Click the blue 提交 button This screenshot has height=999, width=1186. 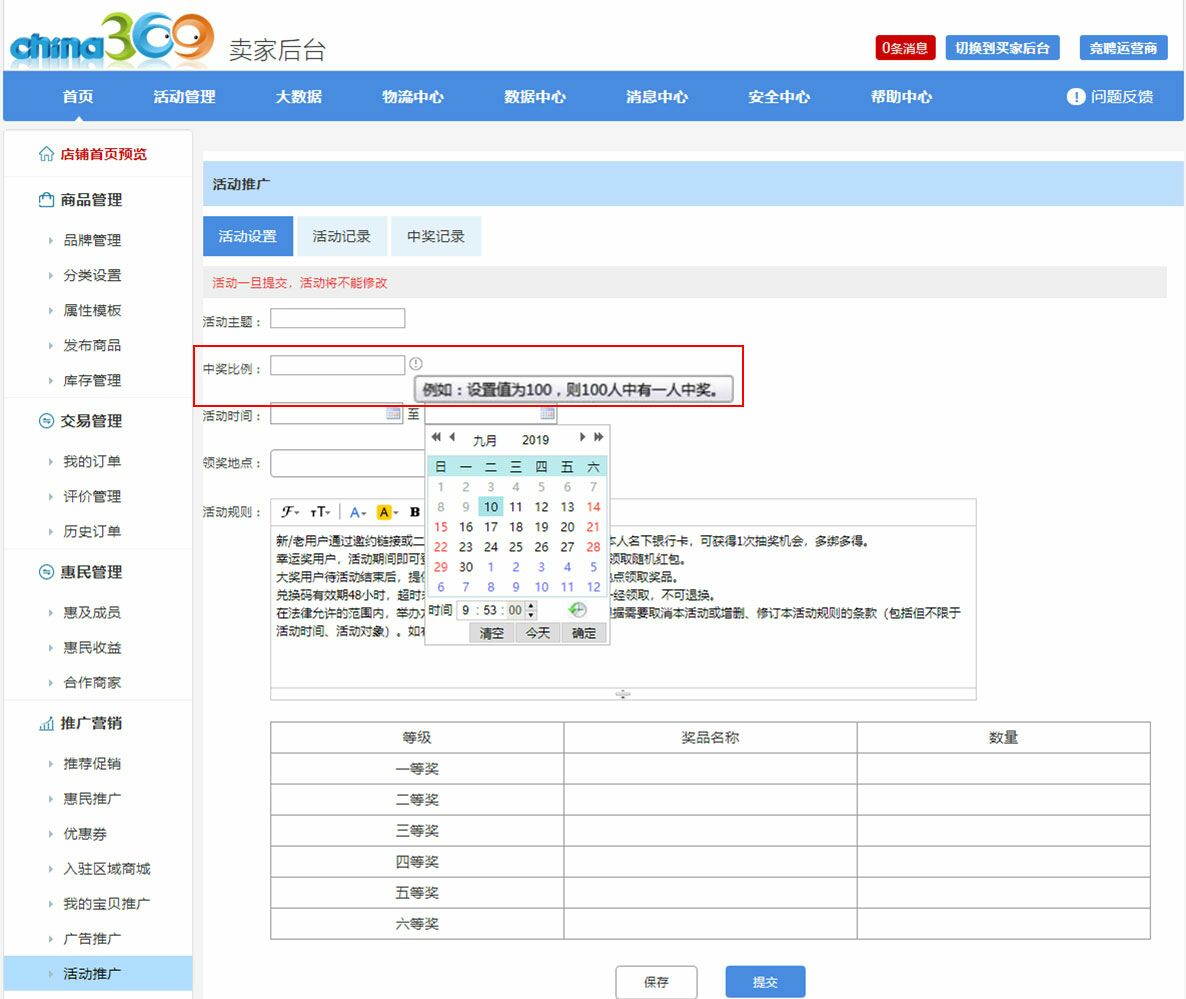(x=765, y=982)
